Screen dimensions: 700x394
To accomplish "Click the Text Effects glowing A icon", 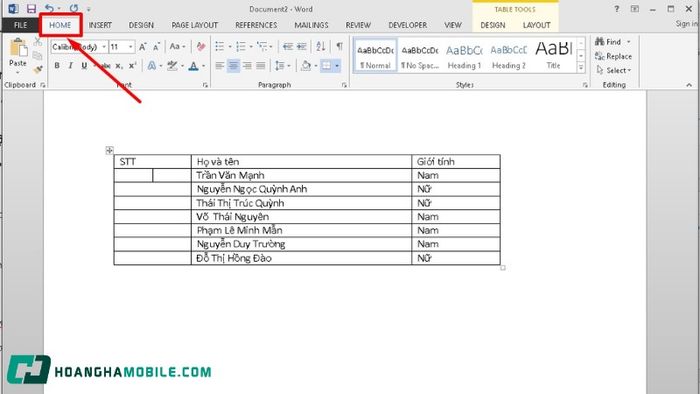I will click(x=152, y=66).
